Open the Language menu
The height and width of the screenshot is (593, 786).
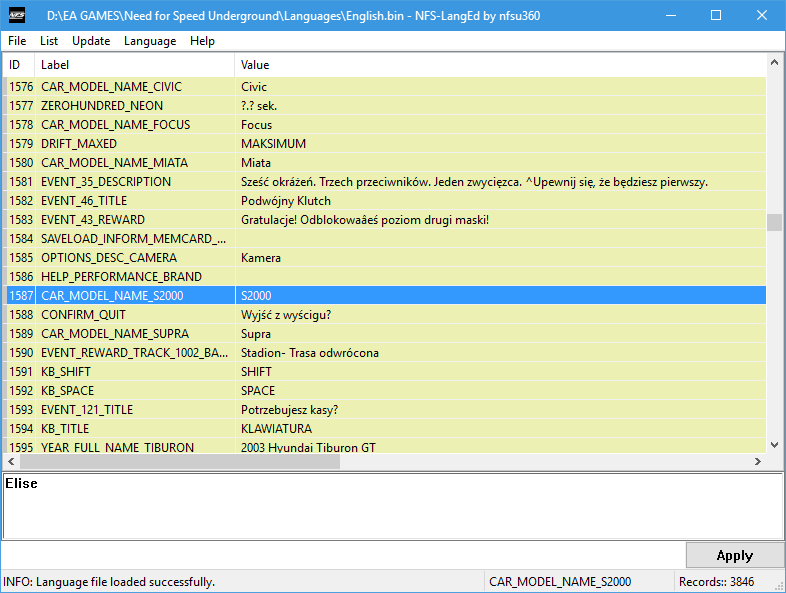tap(150, 41)
